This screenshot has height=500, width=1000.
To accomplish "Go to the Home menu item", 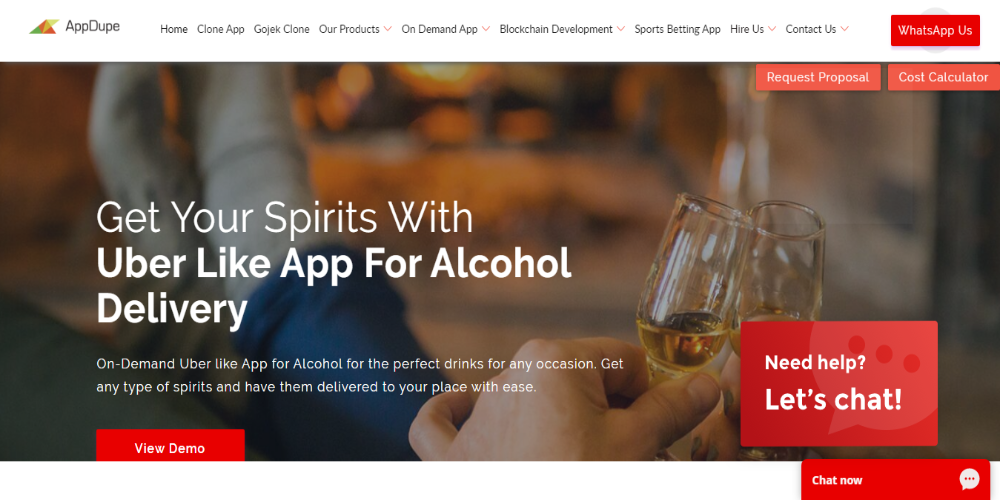I will tap(173, 29).
